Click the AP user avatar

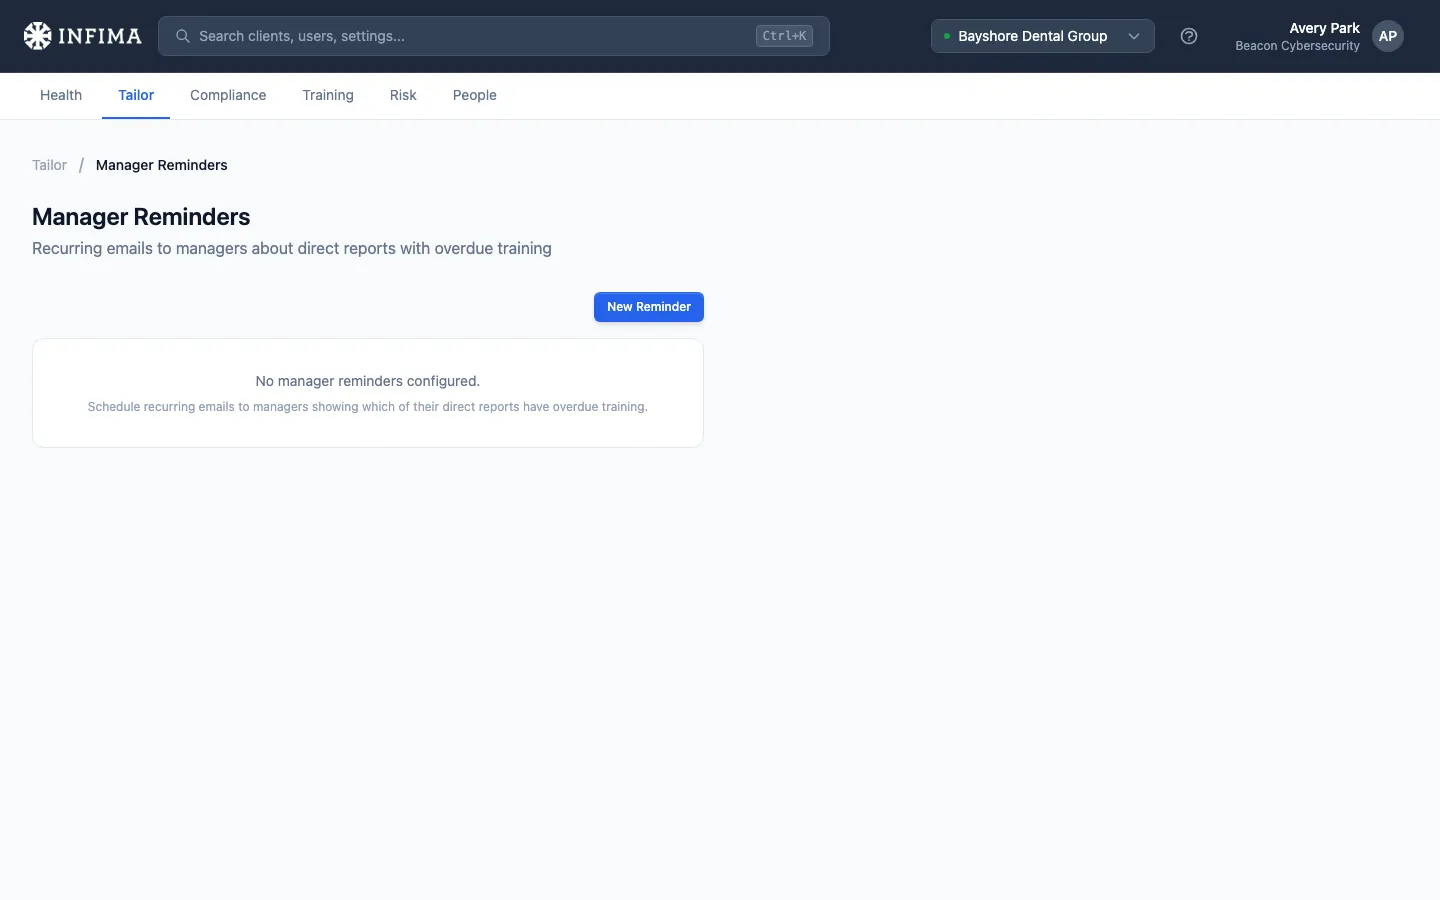point(1388,36)
